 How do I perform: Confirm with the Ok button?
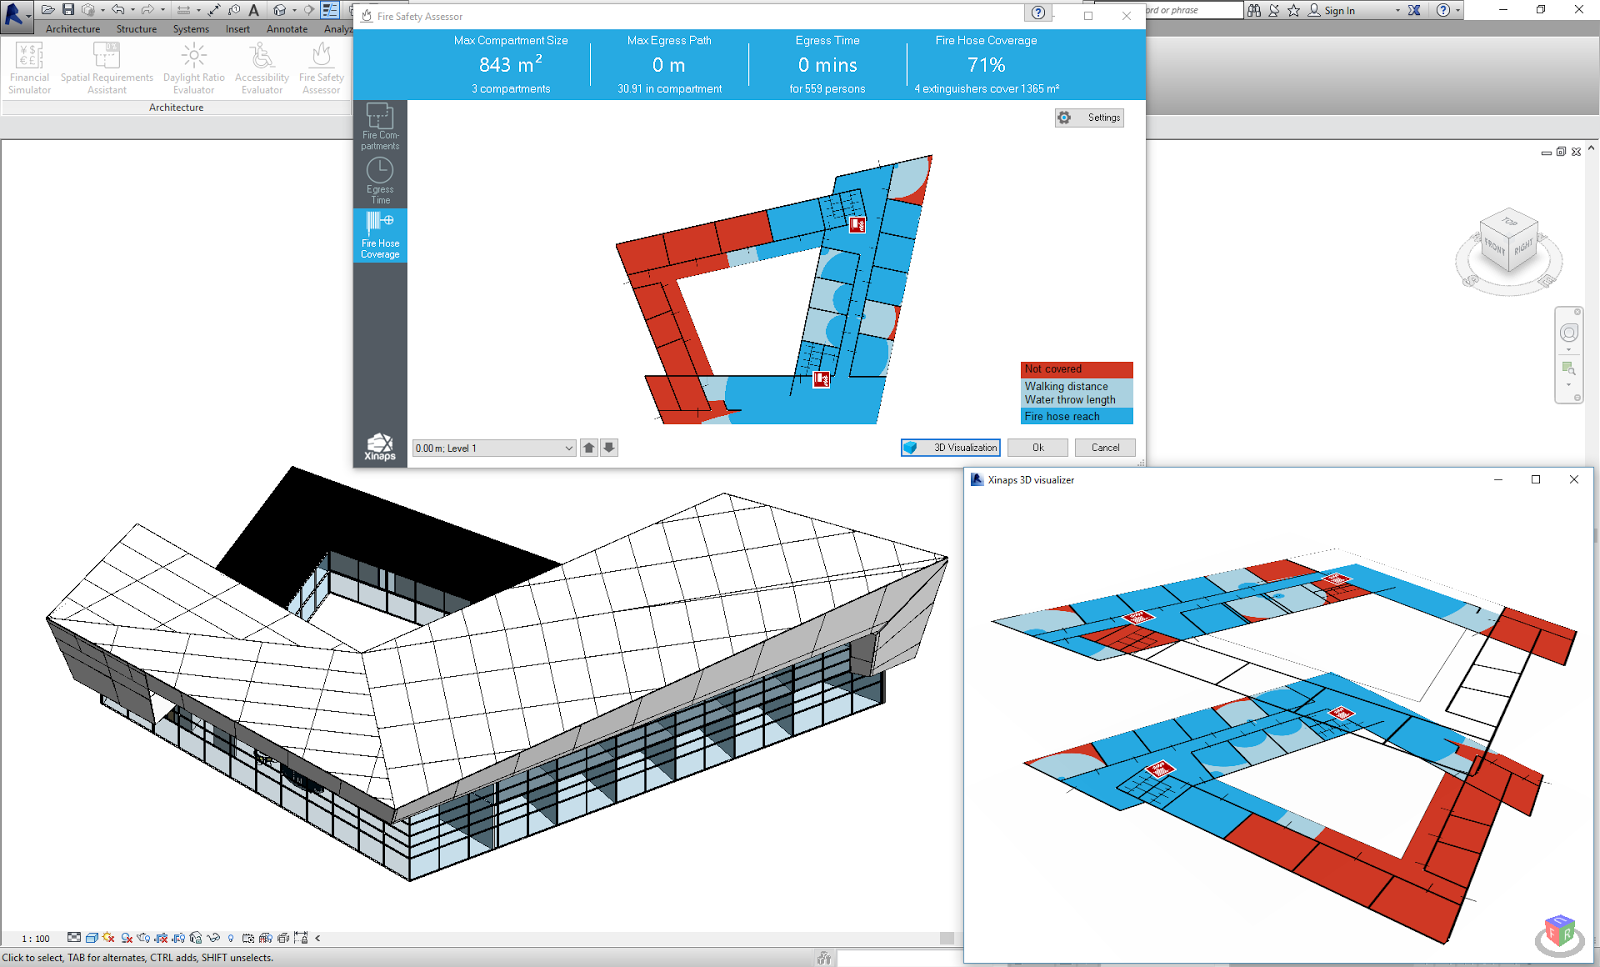click(x=1037, y=447)
